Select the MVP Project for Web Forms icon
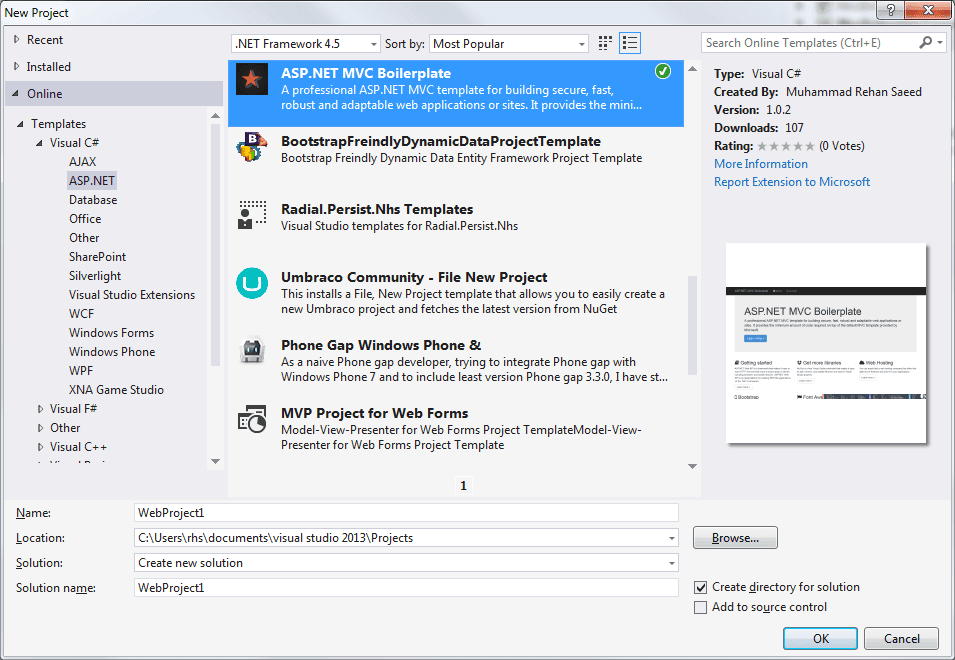The image size is (955, 660). [251, 421]
